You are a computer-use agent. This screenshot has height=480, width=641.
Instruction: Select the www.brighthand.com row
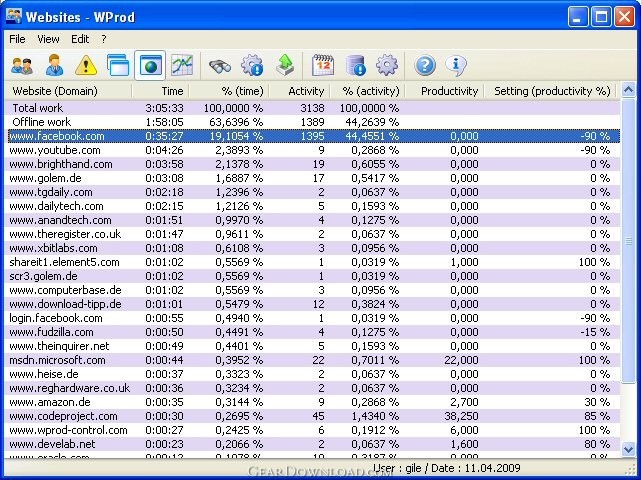point(313,164)
